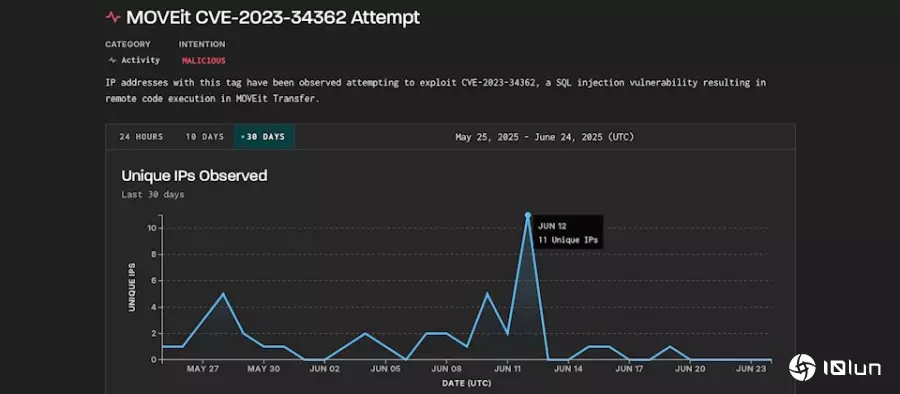This screenshot has width=900, height=394.
Task: Click the JUN 20 x-axis label
Action: click(x=690, y=369)
